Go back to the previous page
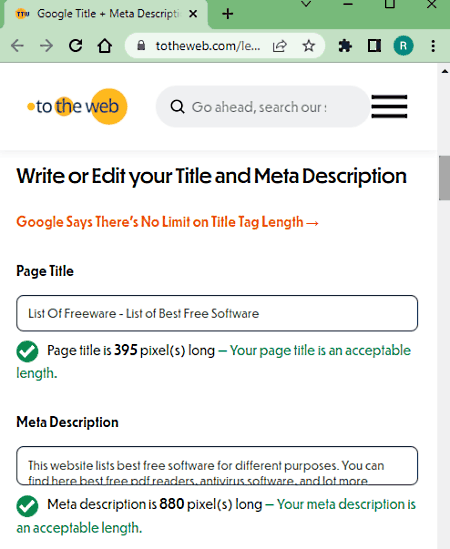The width and height of the screenshot is (450, 549). [17, 46]
